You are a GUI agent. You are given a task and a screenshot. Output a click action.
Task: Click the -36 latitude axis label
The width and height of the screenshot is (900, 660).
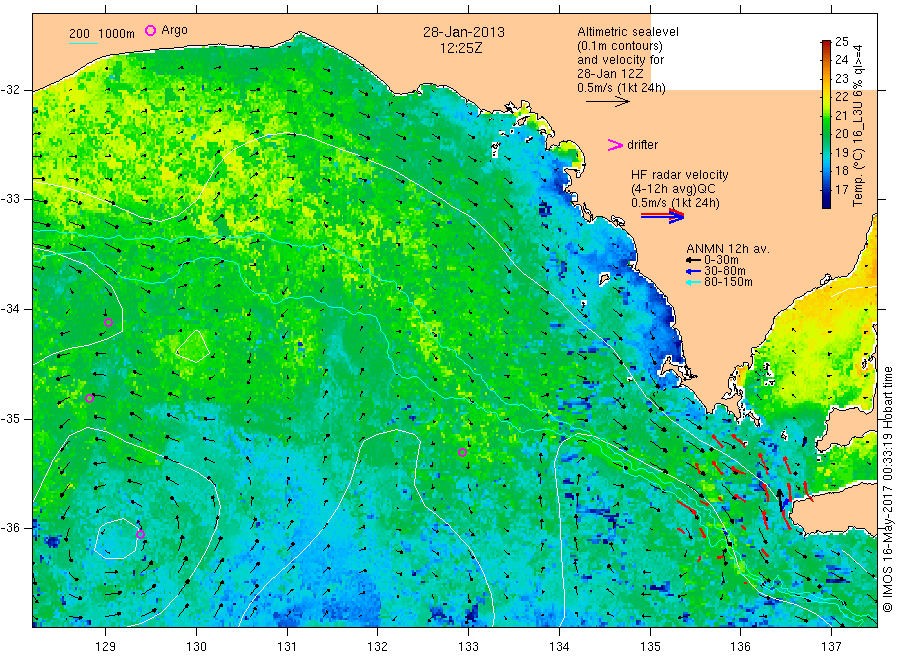(10, 528)
